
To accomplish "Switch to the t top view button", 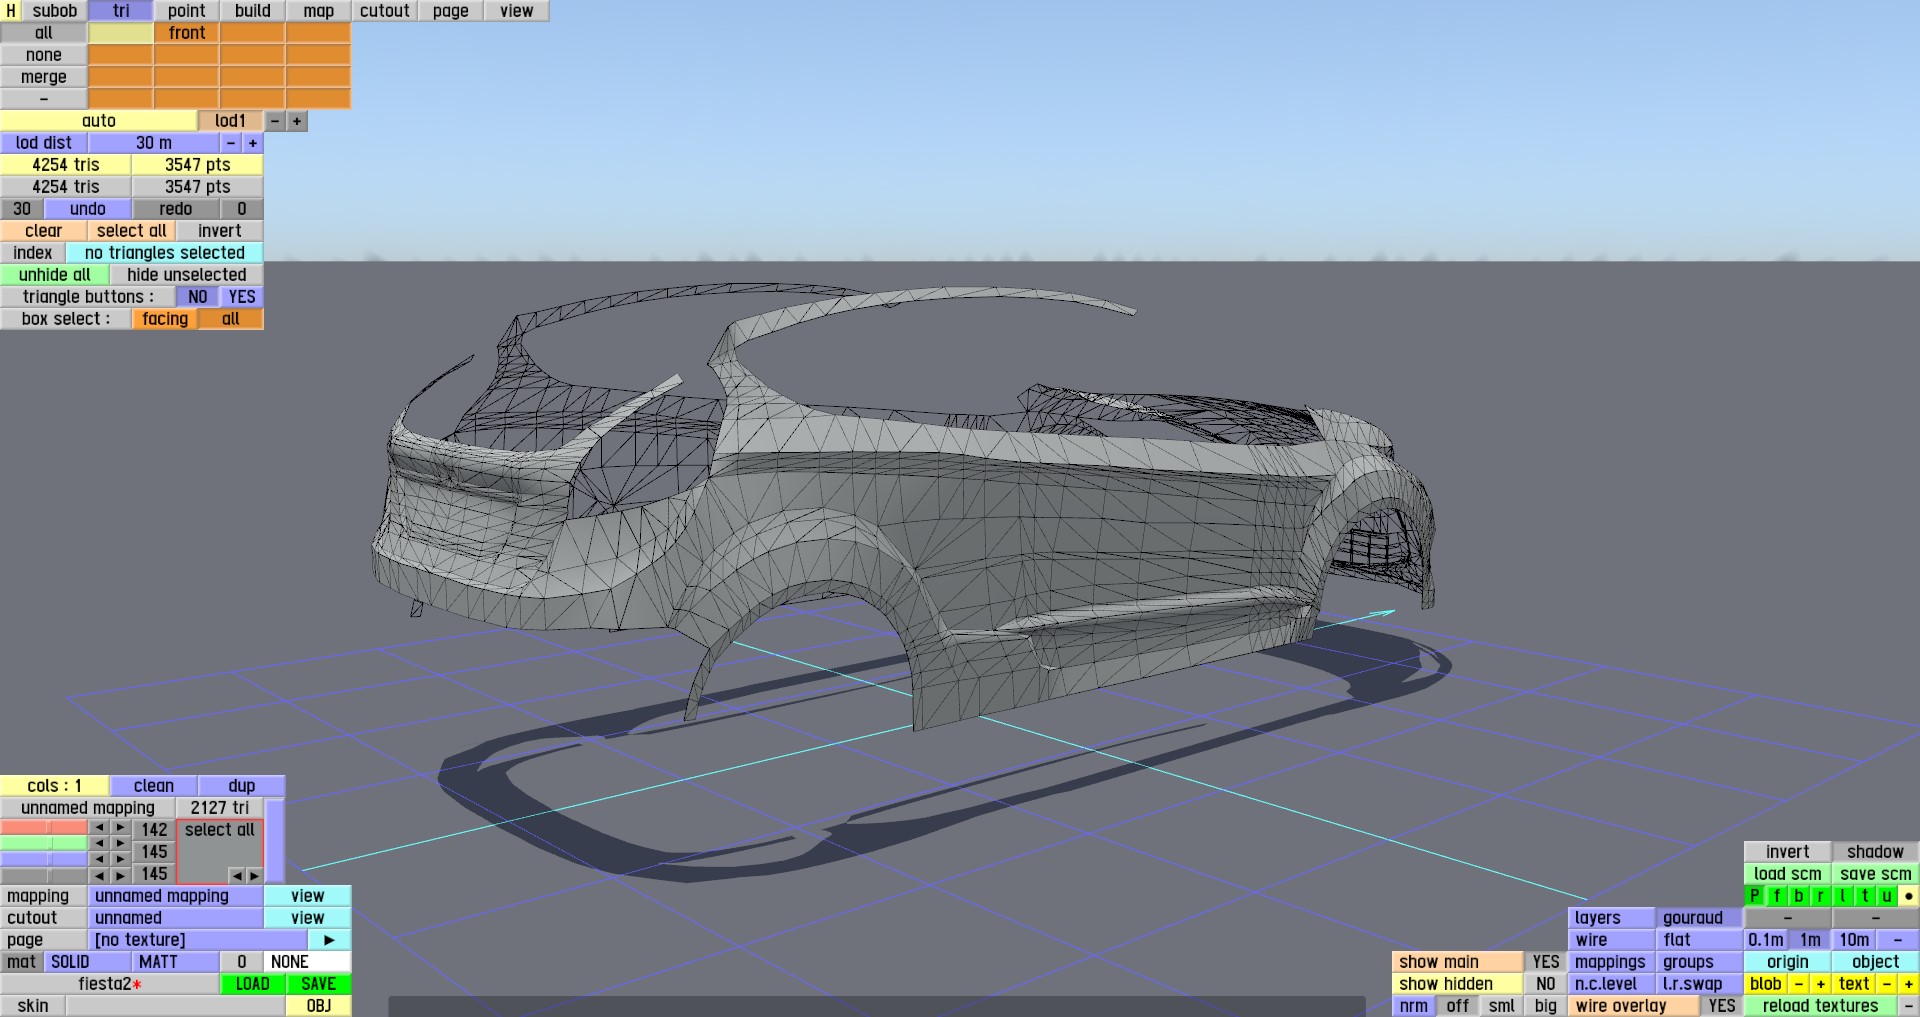I will pyautogui.click(x=1865, y=896).
